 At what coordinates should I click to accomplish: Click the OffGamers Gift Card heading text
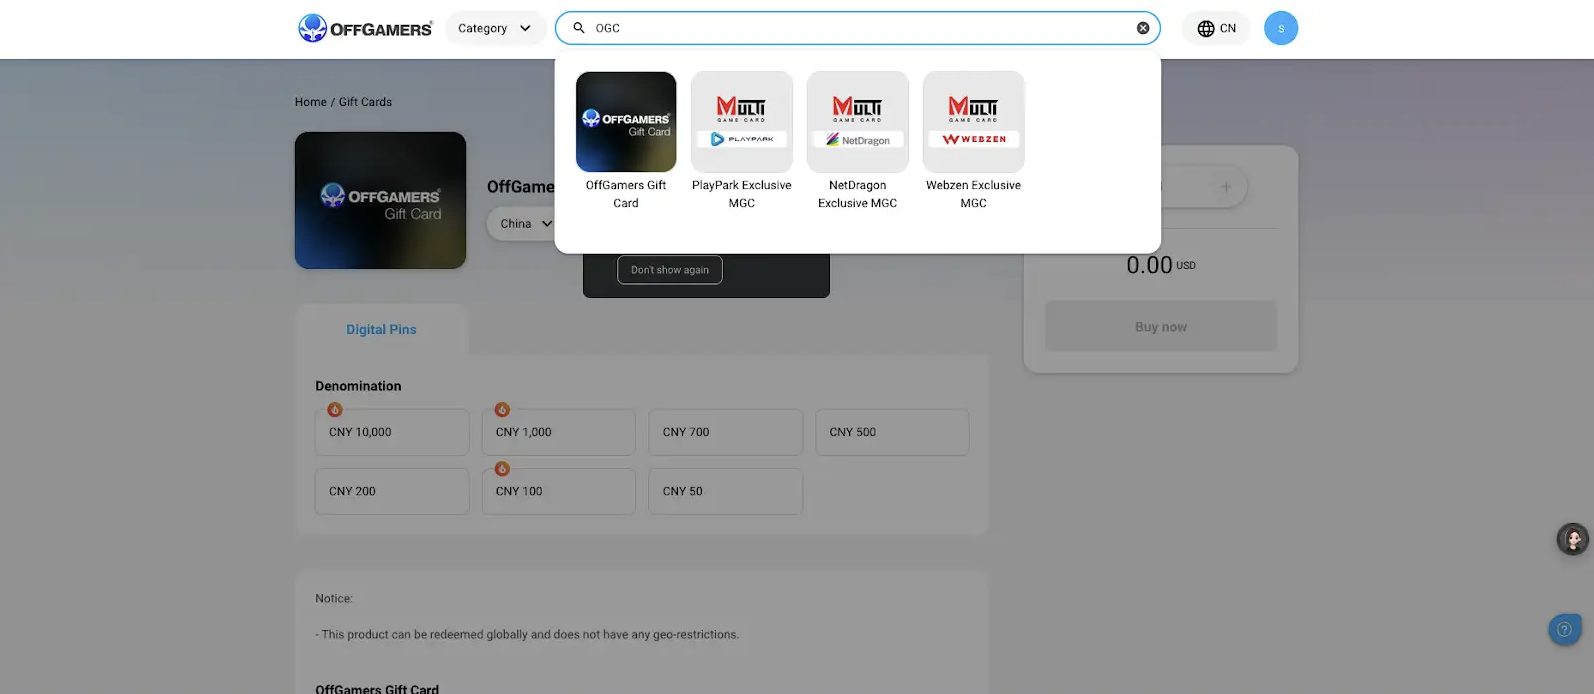pos(377,689)
